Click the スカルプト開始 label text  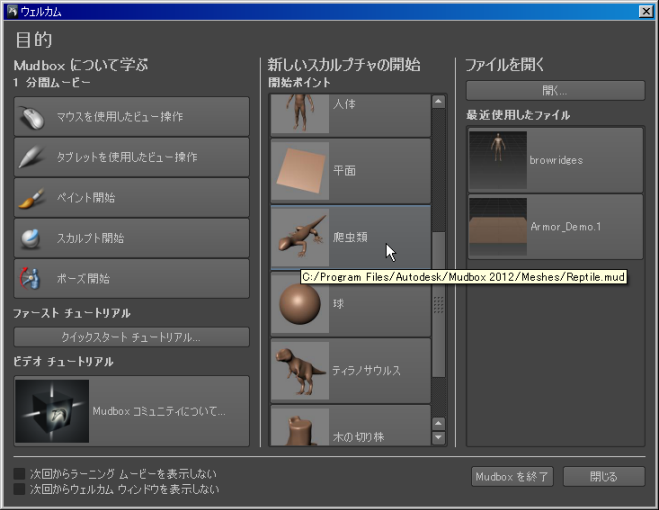[x=90, y=238]
